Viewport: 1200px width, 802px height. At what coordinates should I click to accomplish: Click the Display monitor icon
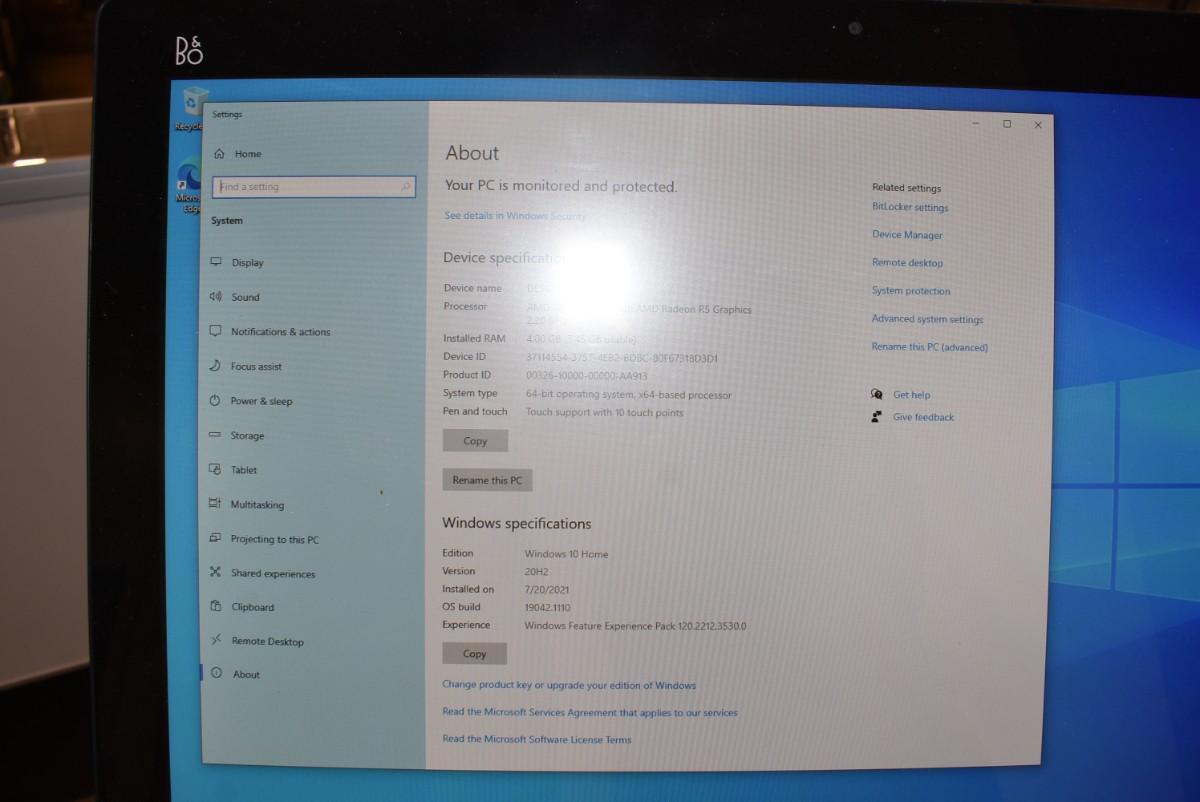(x=216, y=262)
